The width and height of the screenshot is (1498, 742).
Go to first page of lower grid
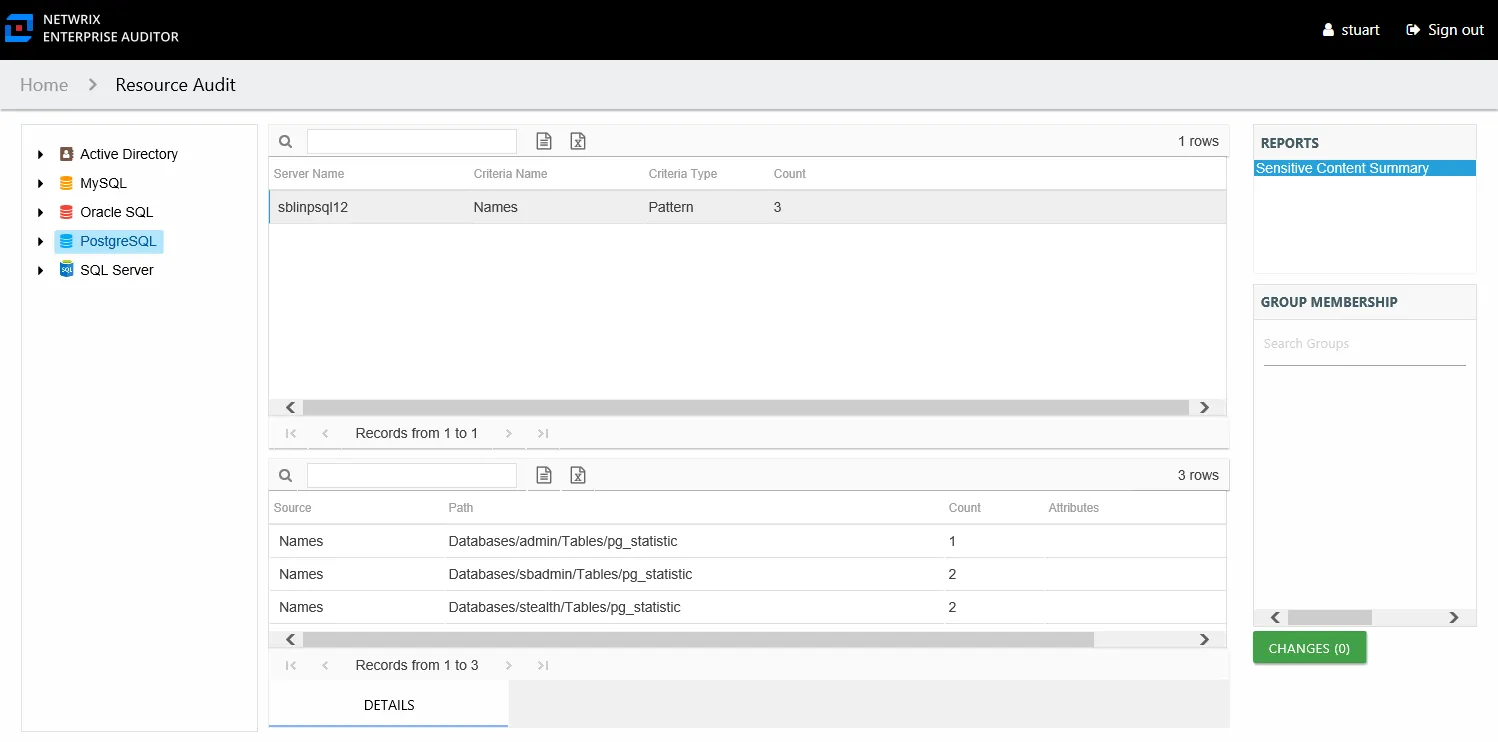pos(291,665)
